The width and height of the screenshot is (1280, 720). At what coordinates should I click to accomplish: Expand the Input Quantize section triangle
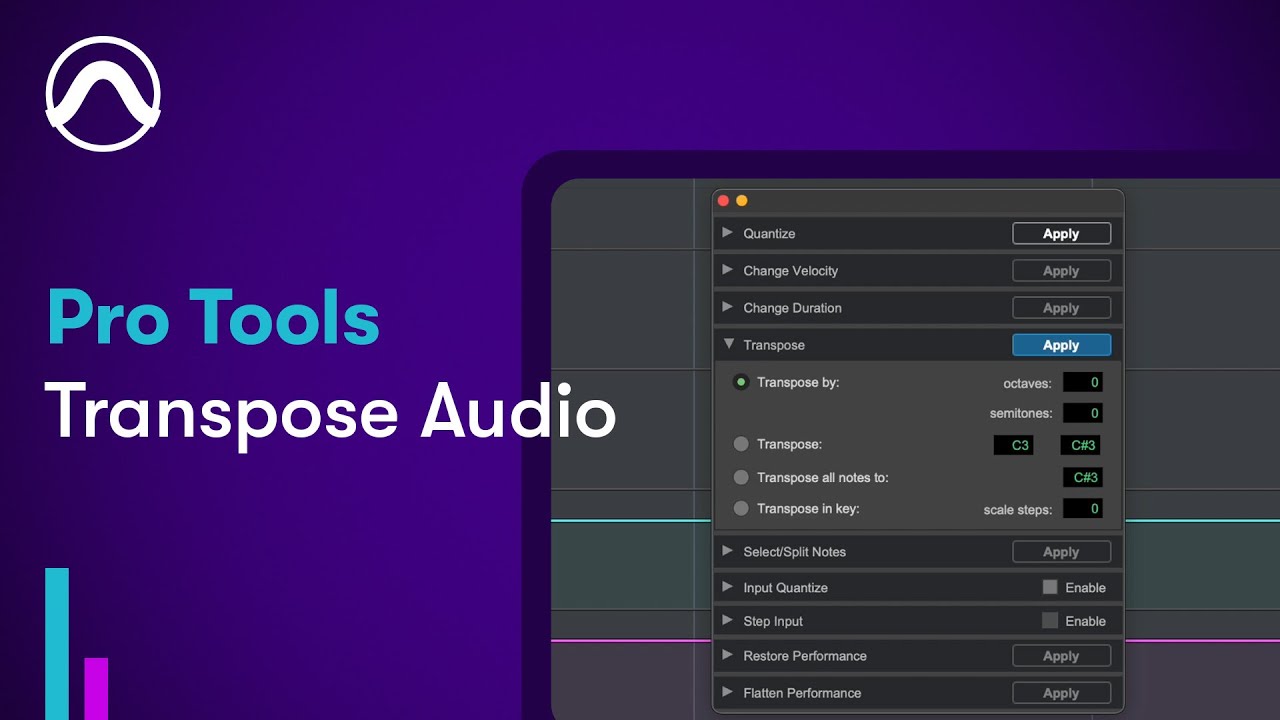[x=728, y=587]
